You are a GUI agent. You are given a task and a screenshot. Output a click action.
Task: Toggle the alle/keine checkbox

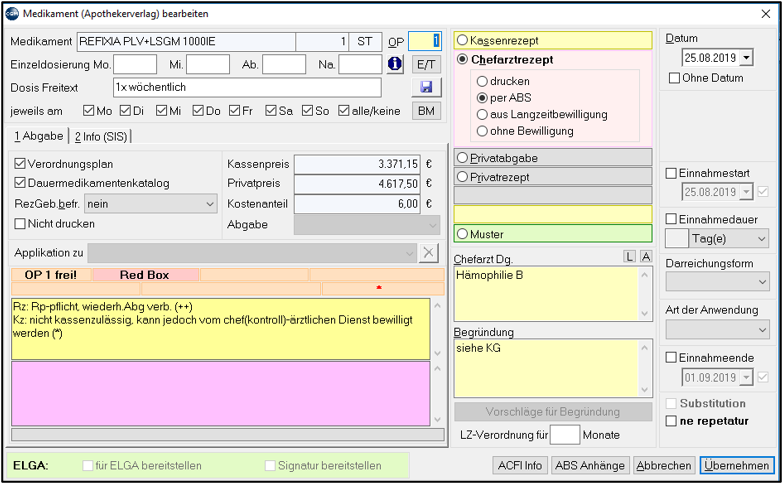(x=344, y=110)
